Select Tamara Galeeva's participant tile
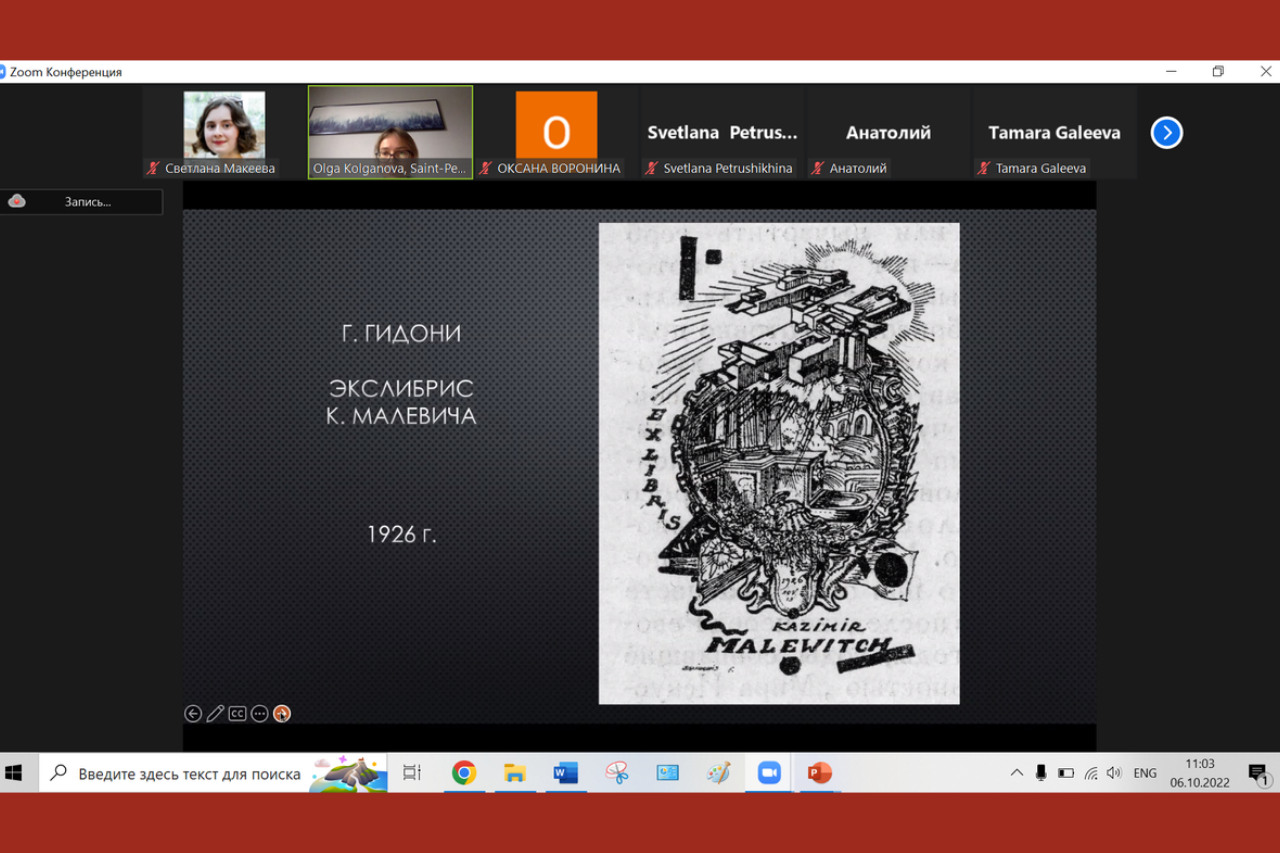Screen dimensions: 1280x853 (x=1054, y=132)
